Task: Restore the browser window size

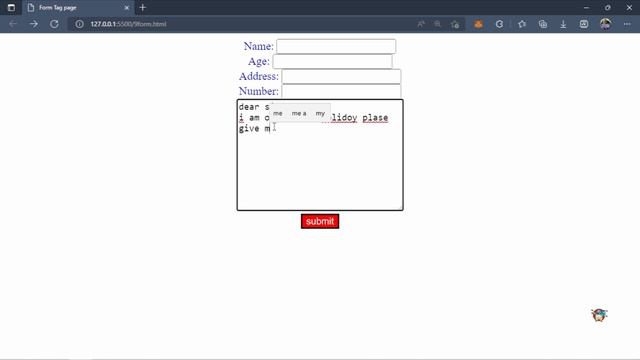Action: pyautogui.click(x=608, y=7)
